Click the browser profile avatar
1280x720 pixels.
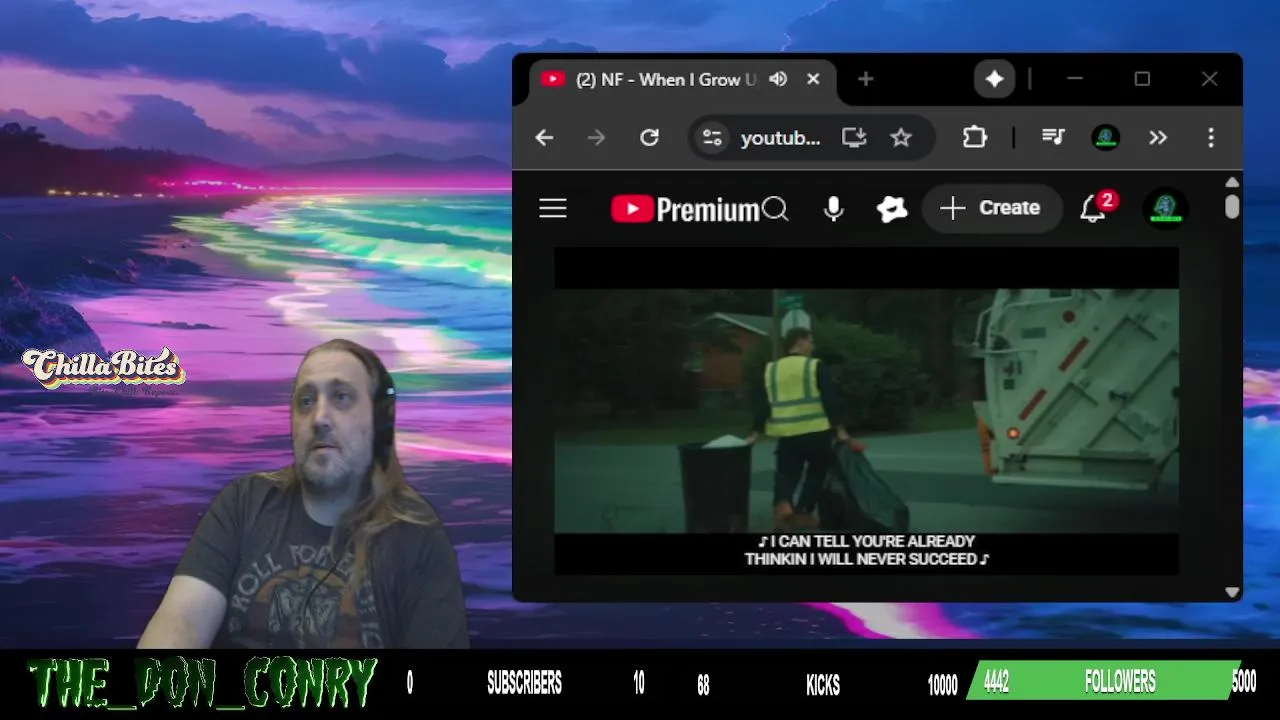1105,138
